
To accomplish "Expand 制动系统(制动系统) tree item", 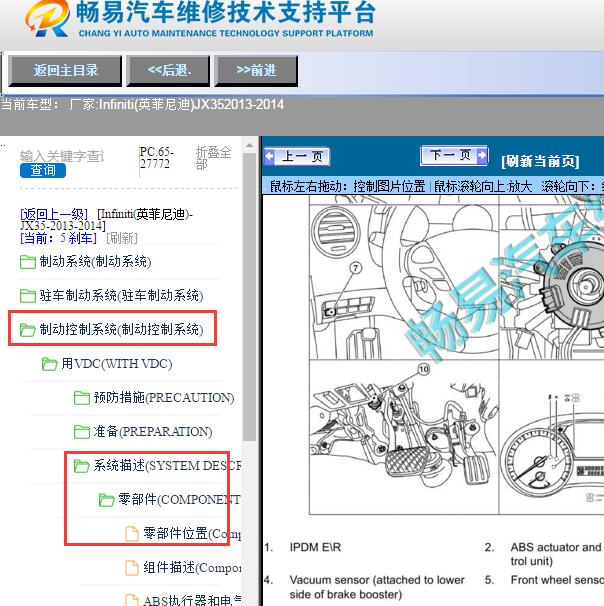I will 95,262.
